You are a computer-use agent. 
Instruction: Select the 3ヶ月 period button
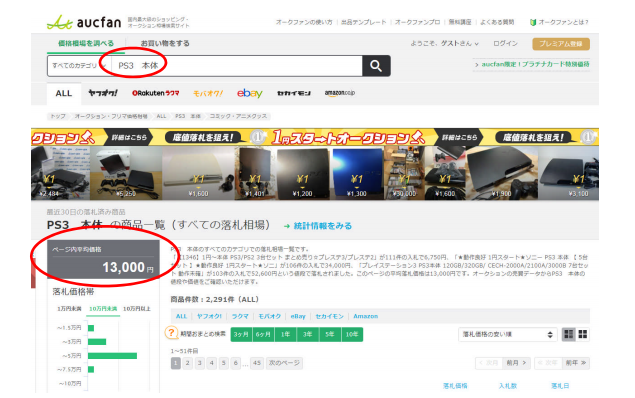coord(241,334)
